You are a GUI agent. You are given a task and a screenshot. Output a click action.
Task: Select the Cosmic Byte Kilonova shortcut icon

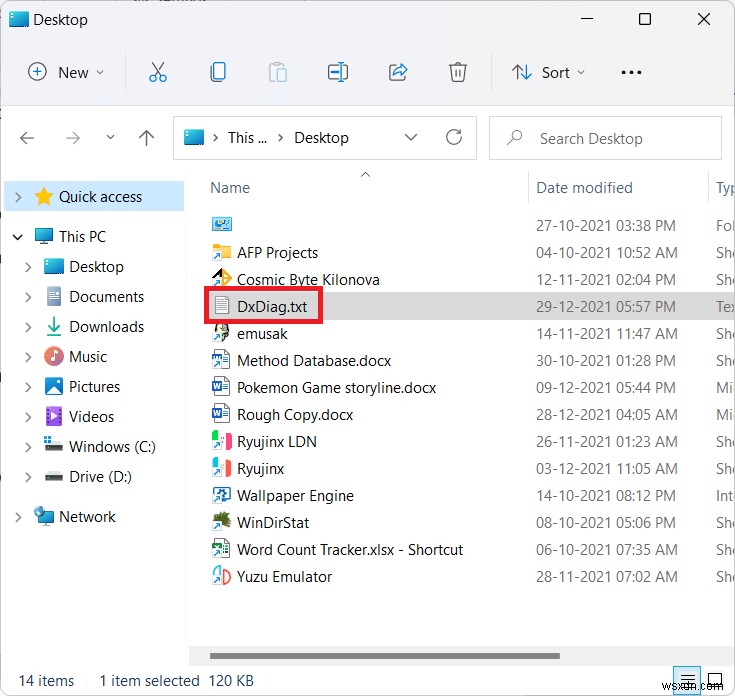coord(222,278)
